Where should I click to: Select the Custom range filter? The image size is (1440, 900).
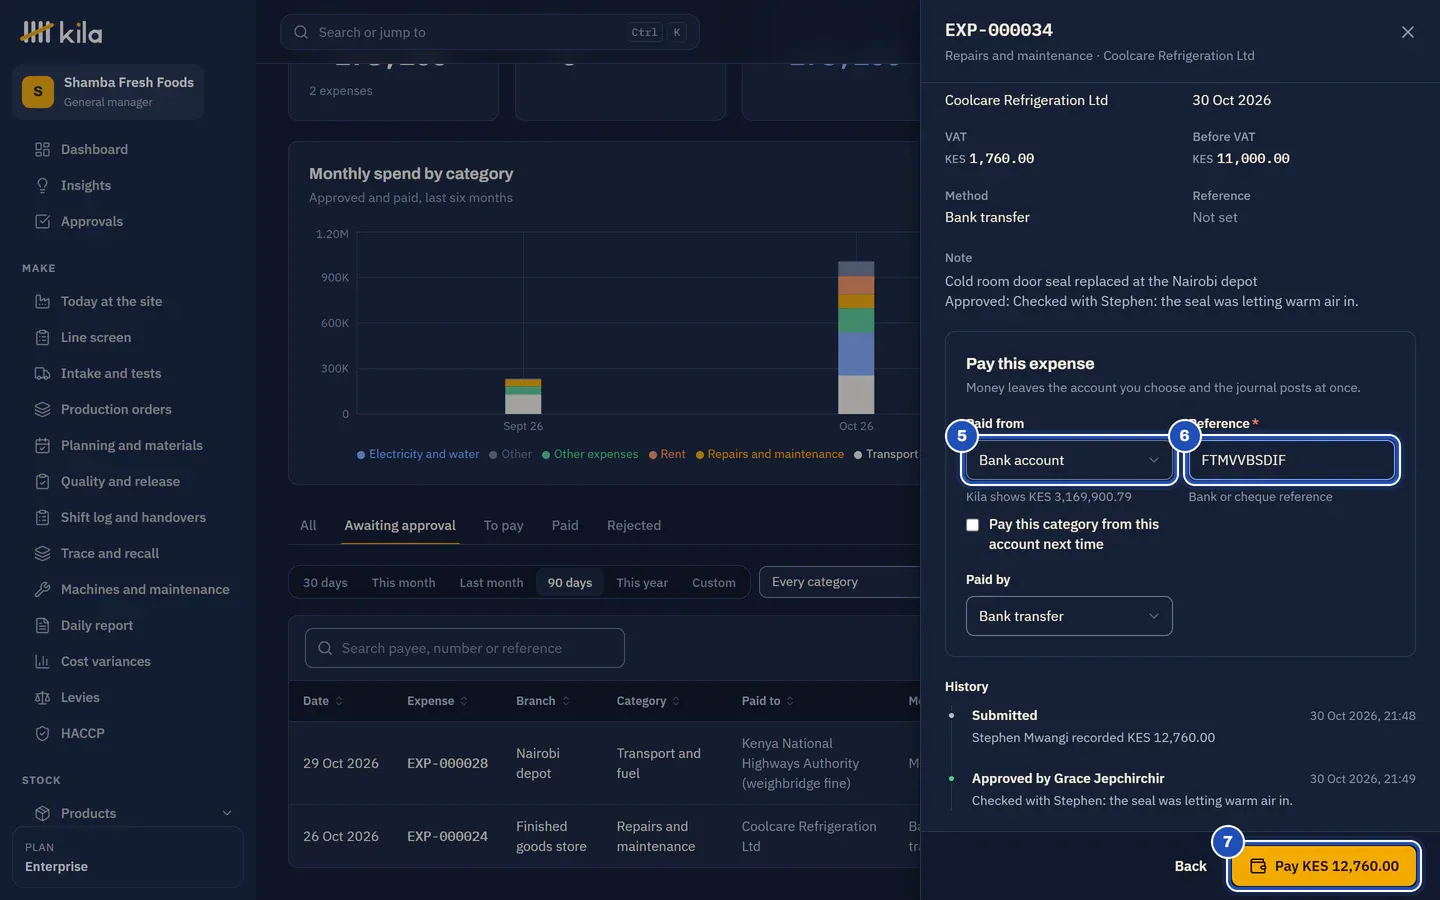tap(714, 583)
